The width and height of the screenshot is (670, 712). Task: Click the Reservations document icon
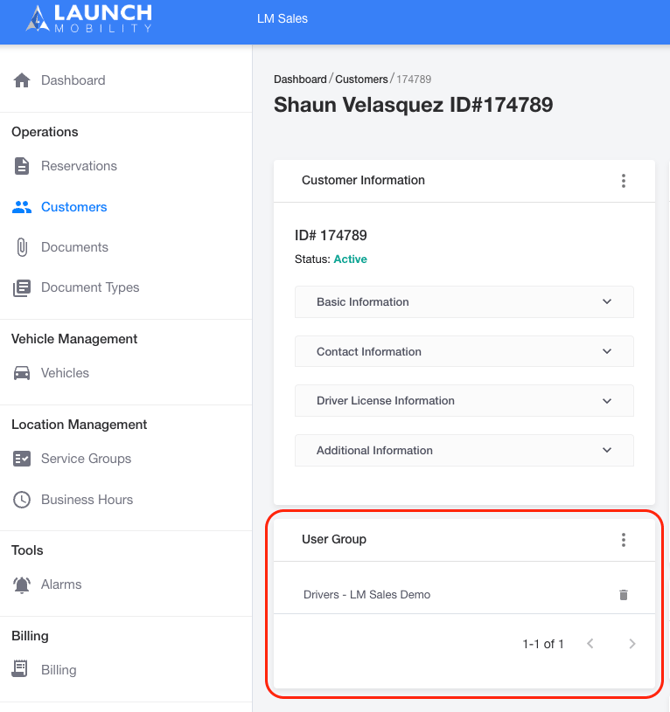pyautogui.click(x=21, y=166)
